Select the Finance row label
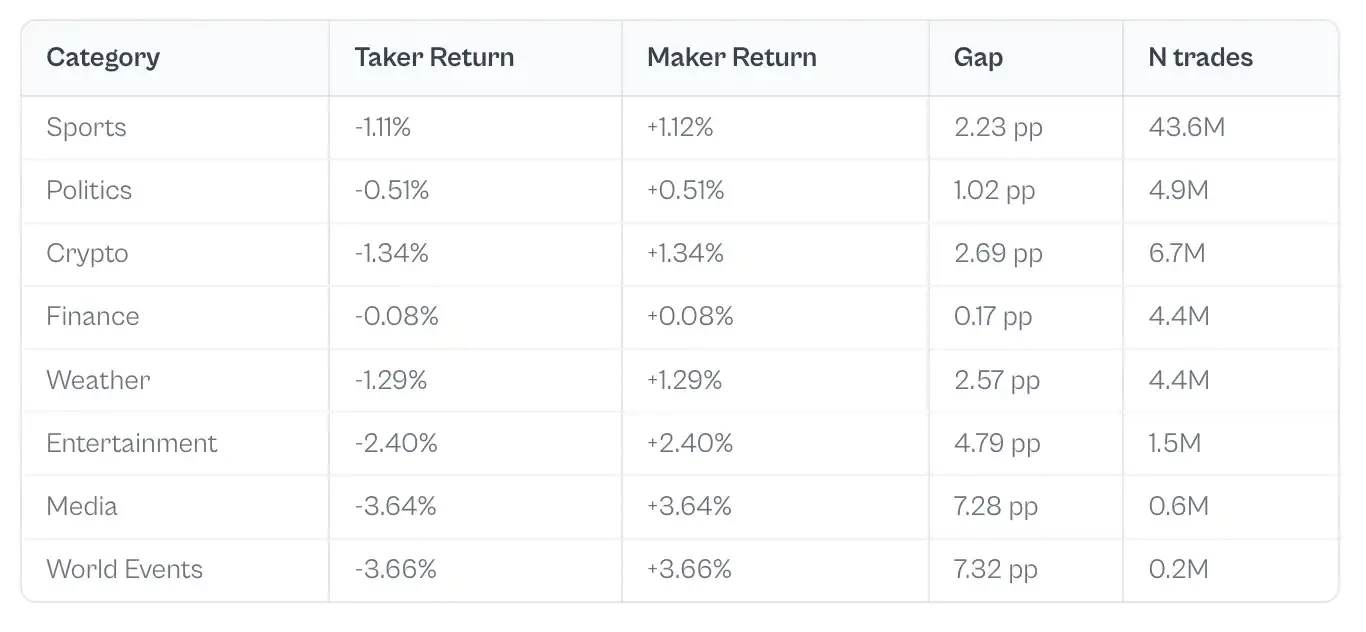1366x632 pixels. click(x=93, y=316)
